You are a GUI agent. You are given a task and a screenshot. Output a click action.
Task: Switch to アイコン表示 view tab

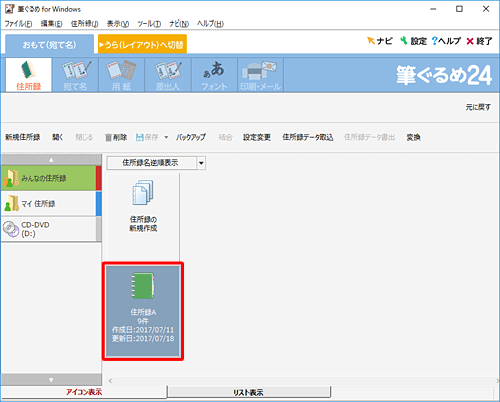[84, 392]
